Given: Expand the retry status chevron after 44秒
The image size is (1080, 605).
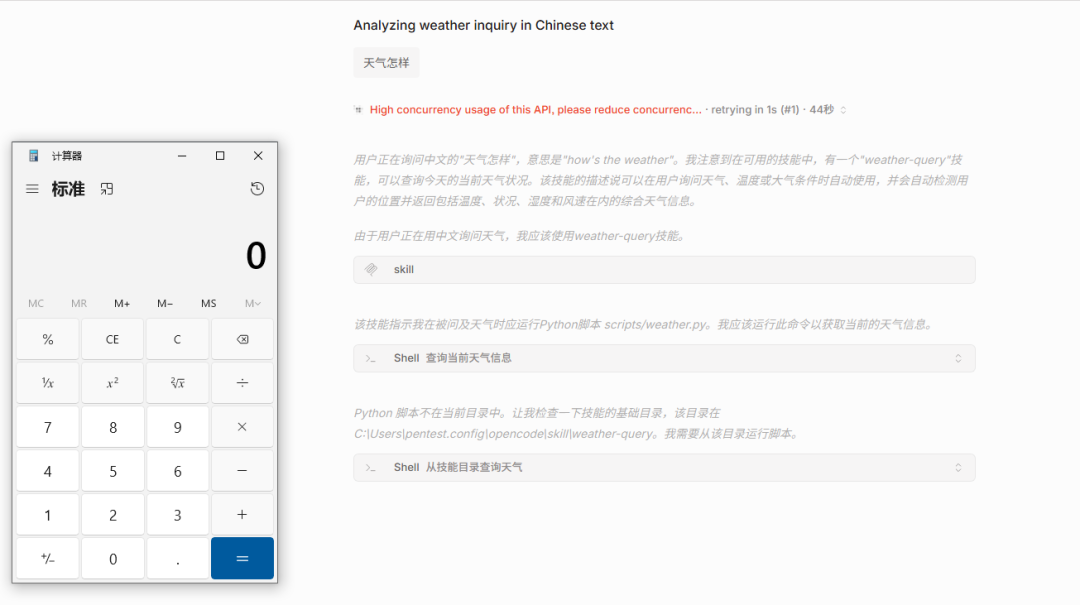Looking at the screenshot, I should (x=843, y=110).
